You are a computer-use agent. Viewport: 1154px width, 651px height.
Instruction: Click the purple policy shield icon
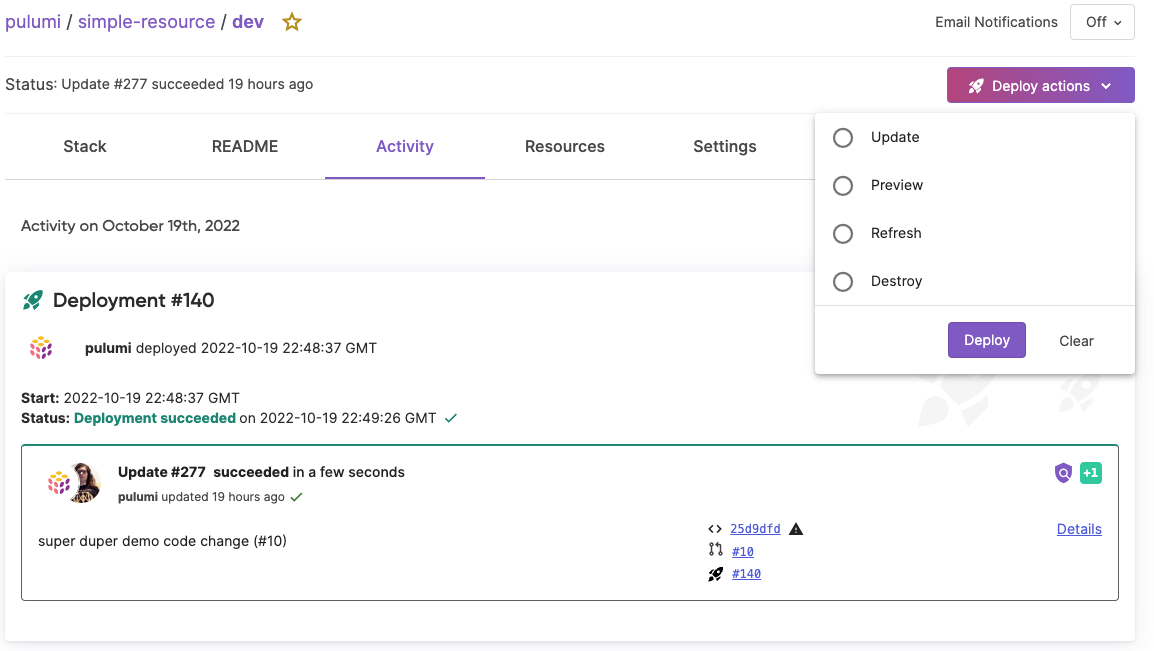pyautogui.click(x=1063, y=473)
